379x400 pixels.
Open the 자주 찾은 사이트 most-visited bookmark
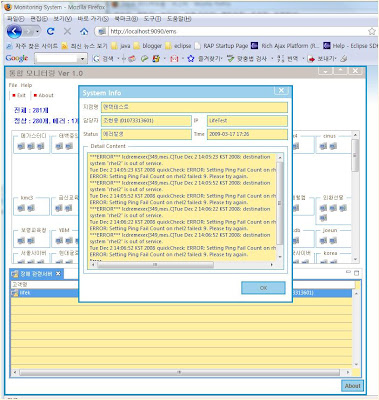click(32, 46)
